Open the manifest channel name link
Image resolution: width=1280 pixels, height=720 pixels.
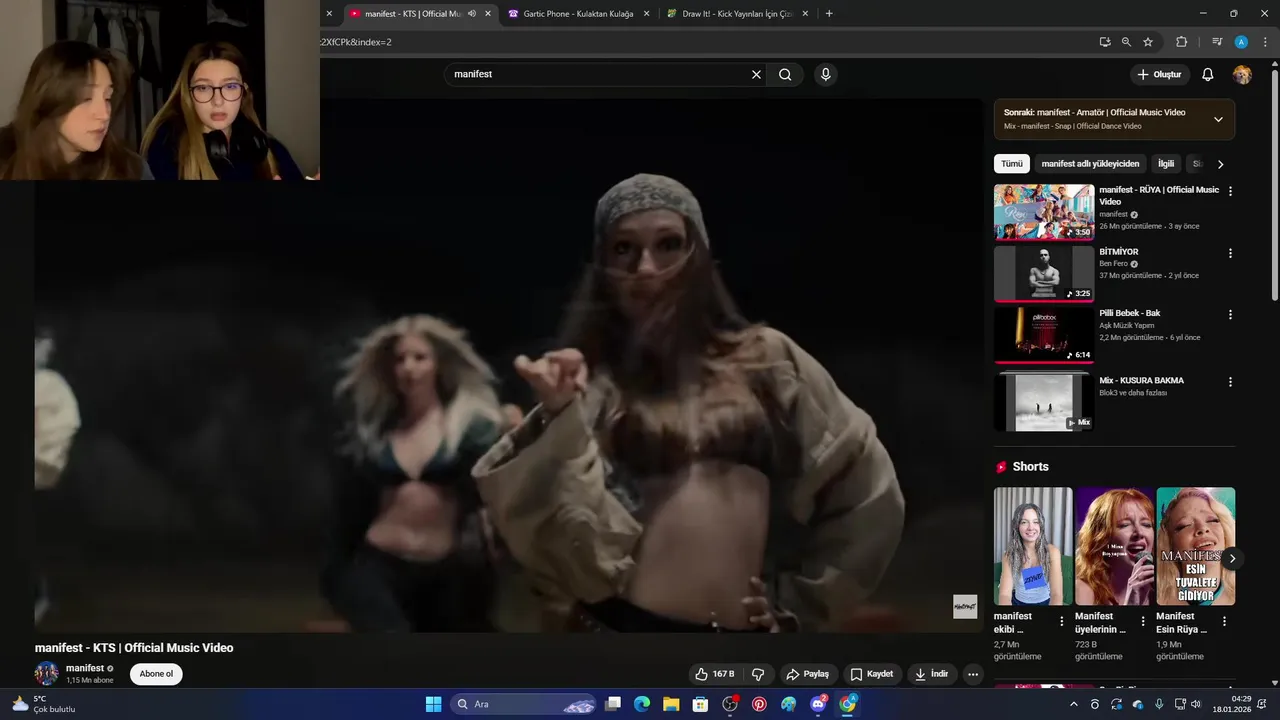[x=85, y=668]
